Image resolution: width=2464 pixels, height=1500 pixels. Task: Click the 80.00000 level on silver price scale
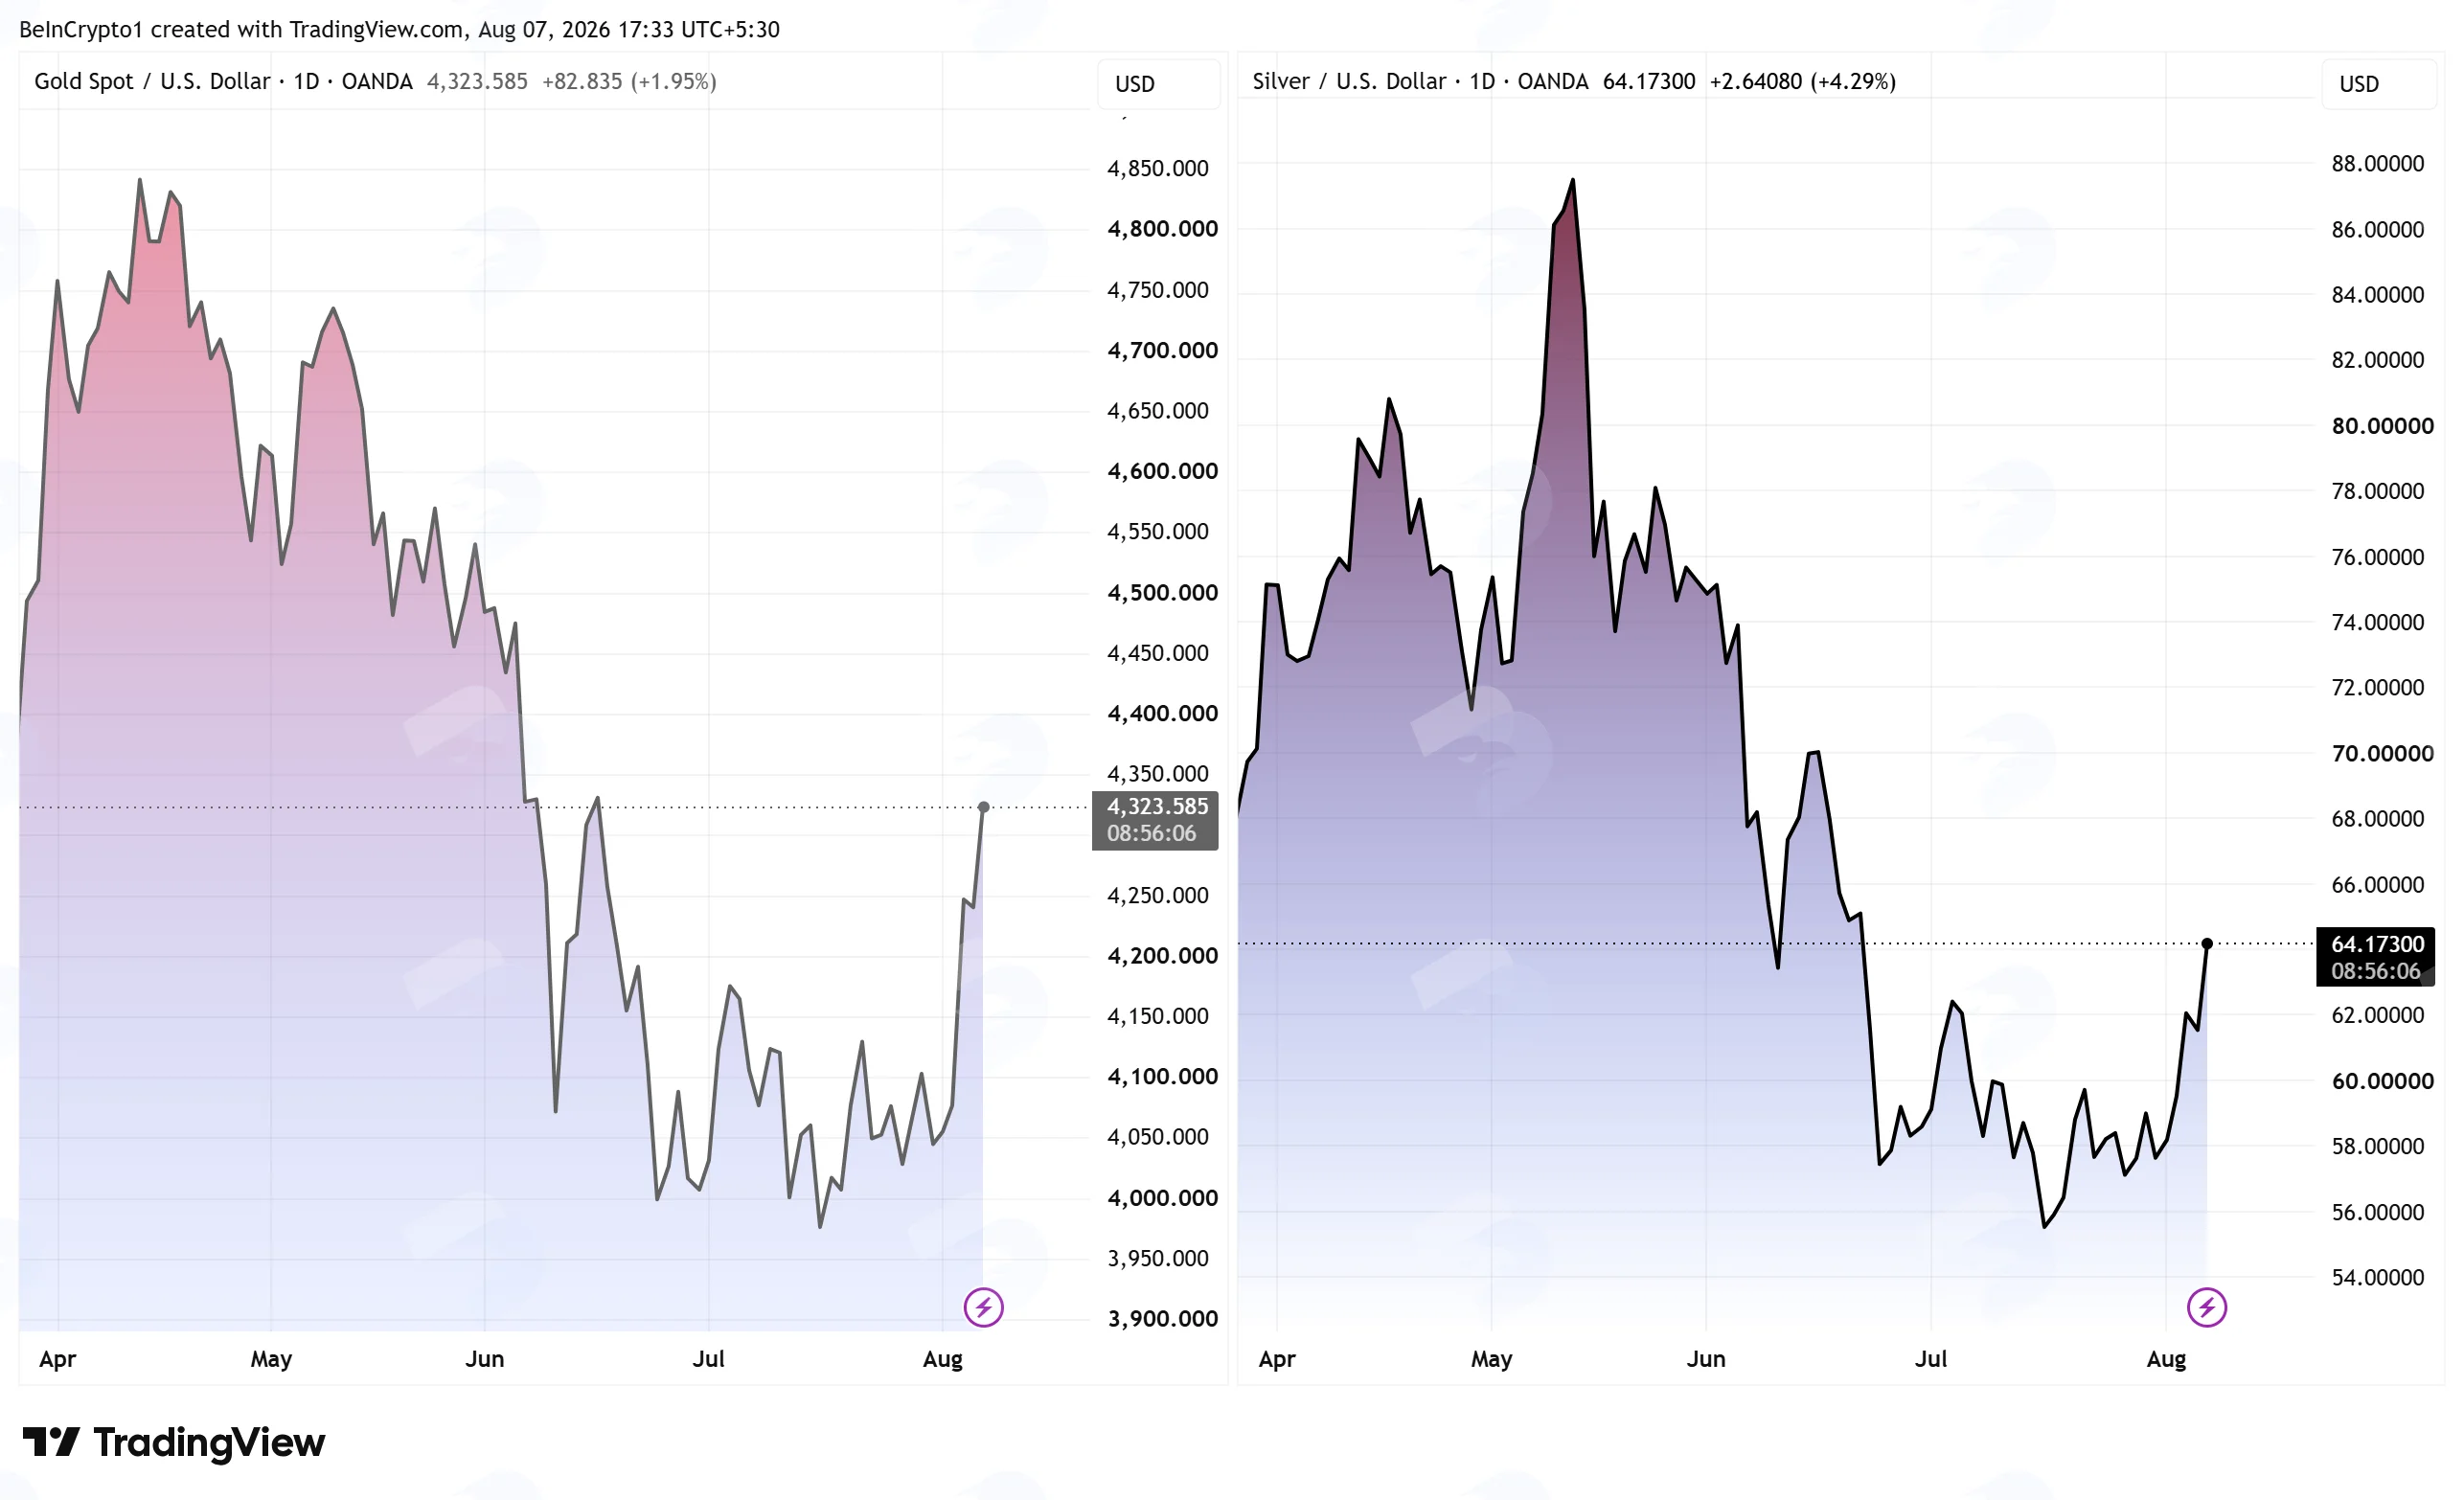[2382, 426]
